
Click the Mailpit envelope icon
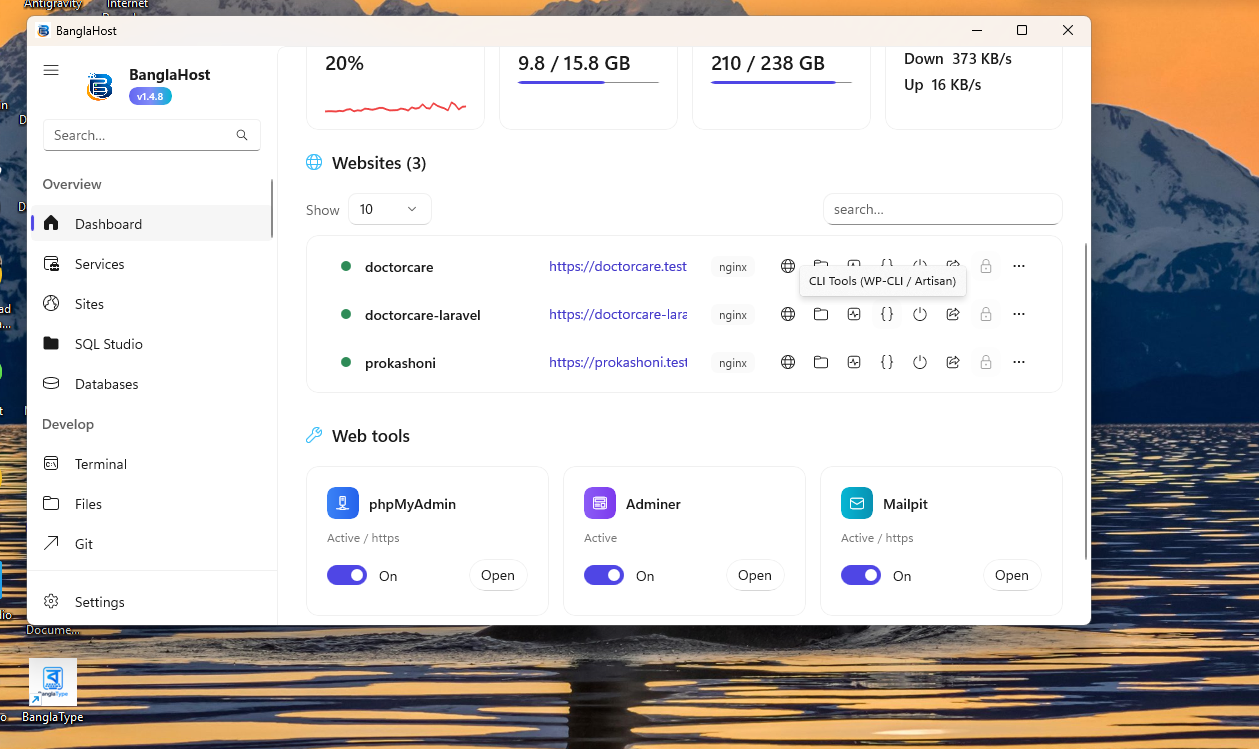[x=857, y=503]
